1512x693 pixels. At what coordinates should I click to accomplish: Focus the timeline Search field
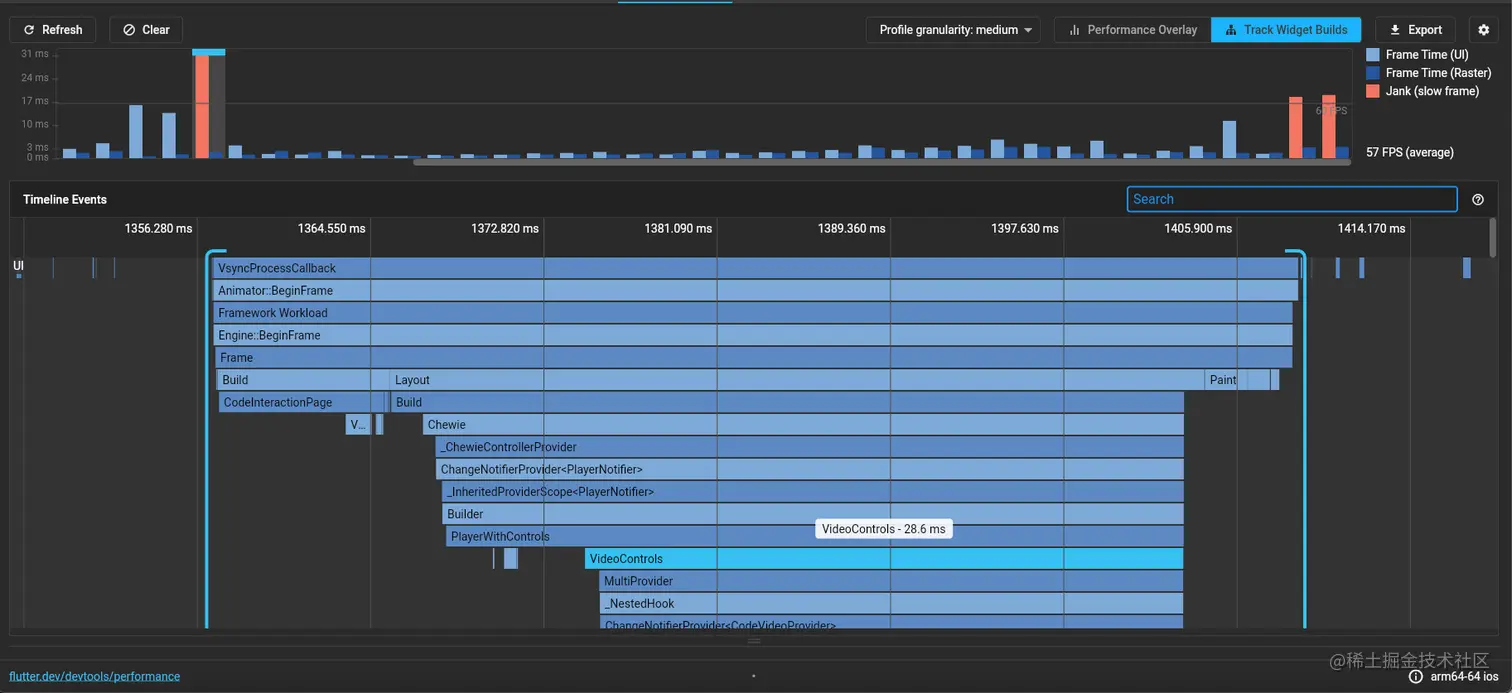click(1292, 199)
